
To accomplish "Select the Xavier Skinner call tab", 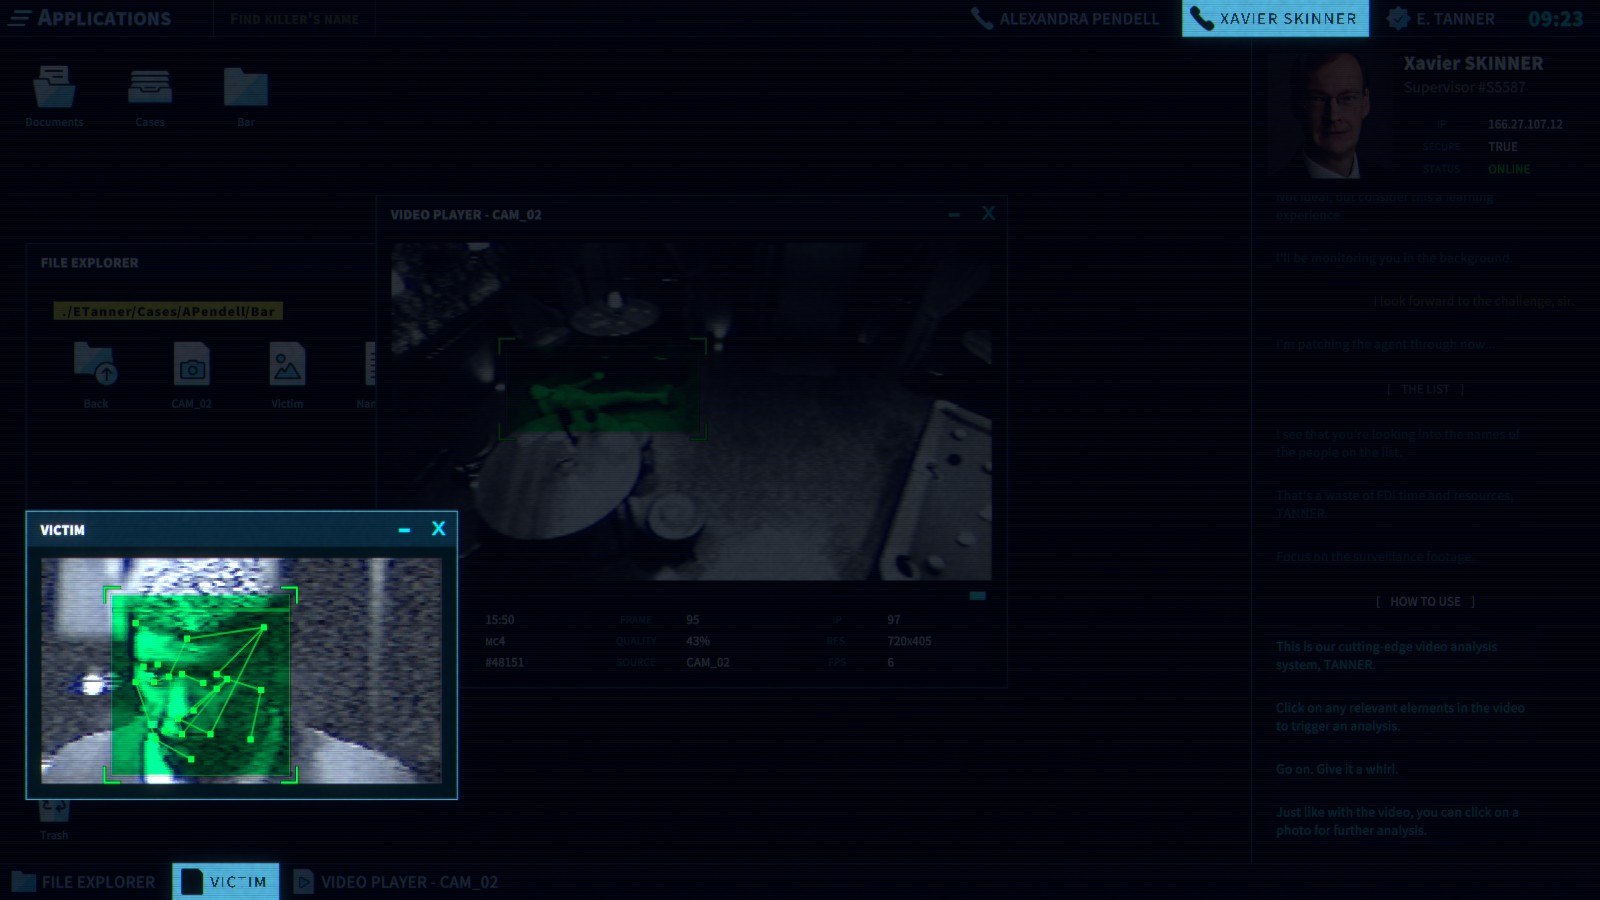I will 1275,18.
